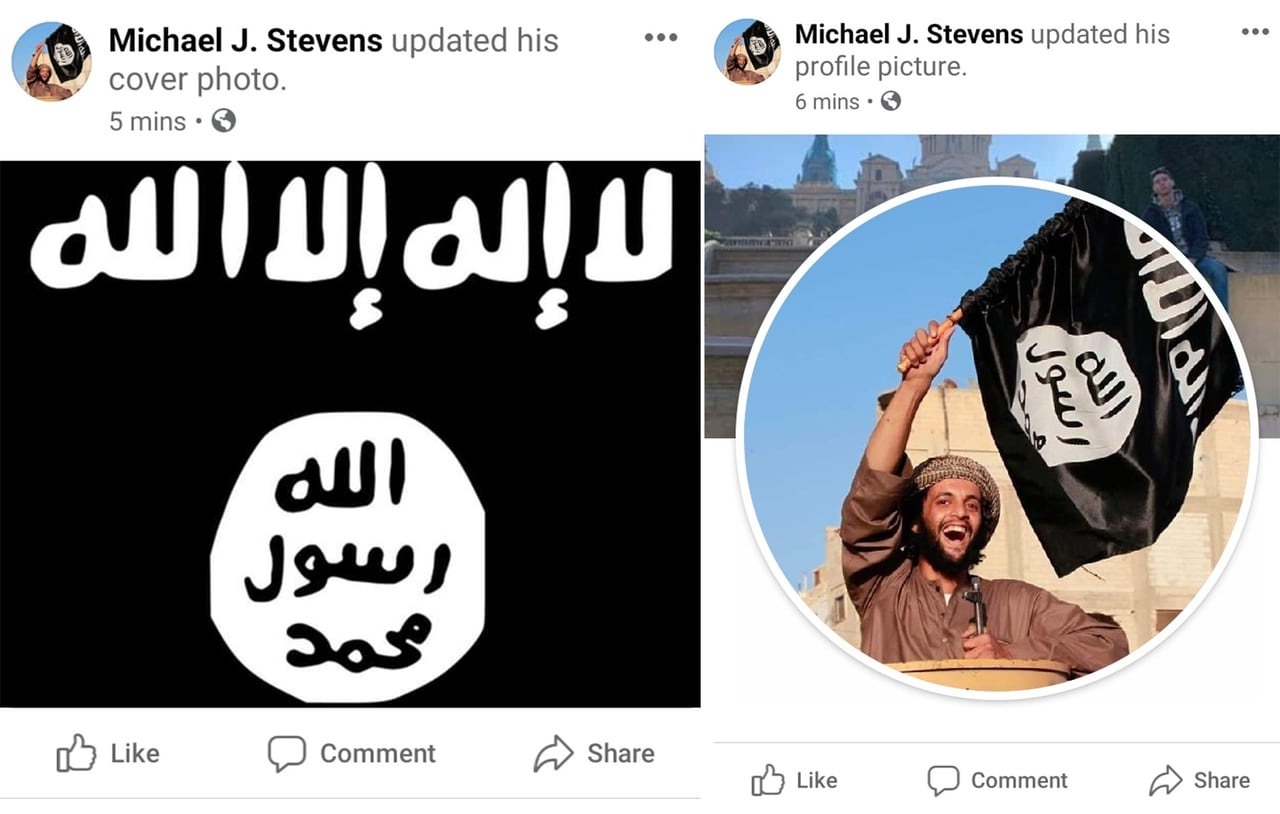
Task: Open the posted cover photo image
Action: 350,434
